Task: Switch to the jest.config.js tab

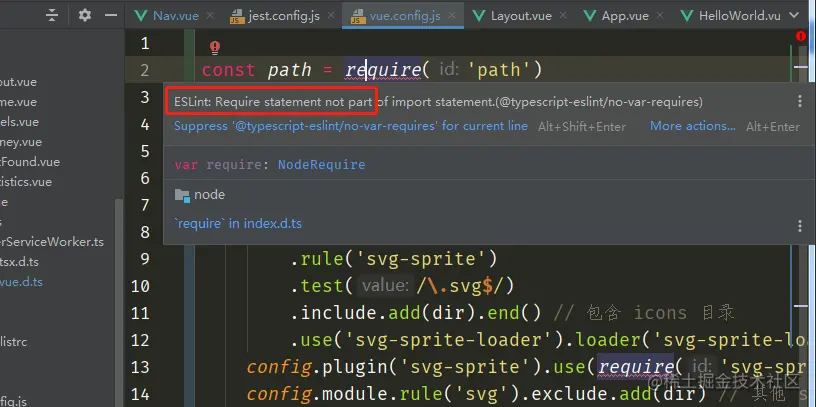Action: coord(284,16)
